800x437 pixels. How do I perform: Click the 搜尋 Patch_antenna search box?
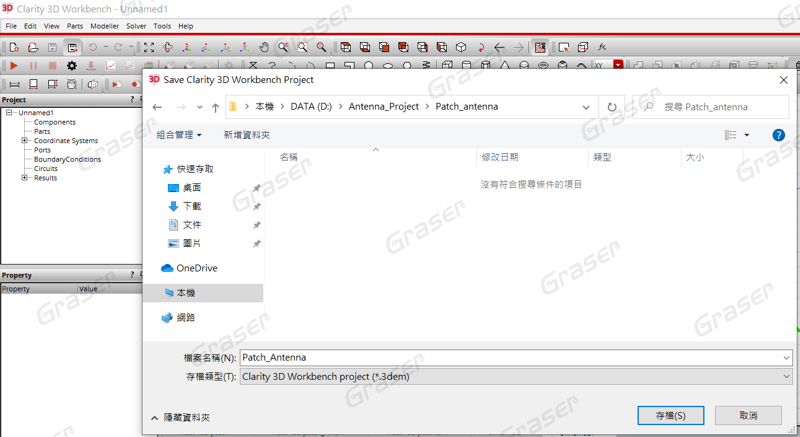pos(711,107)
